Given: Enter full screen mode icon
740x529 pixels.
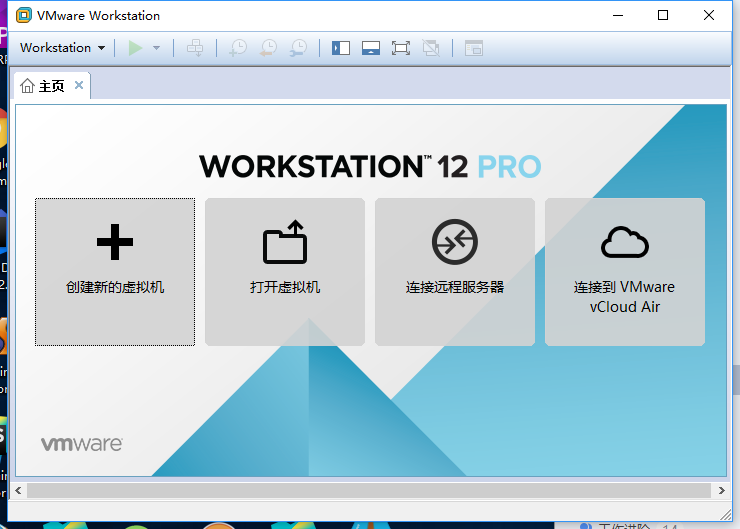Looking at the screenshot, I should tap(401, 48).
